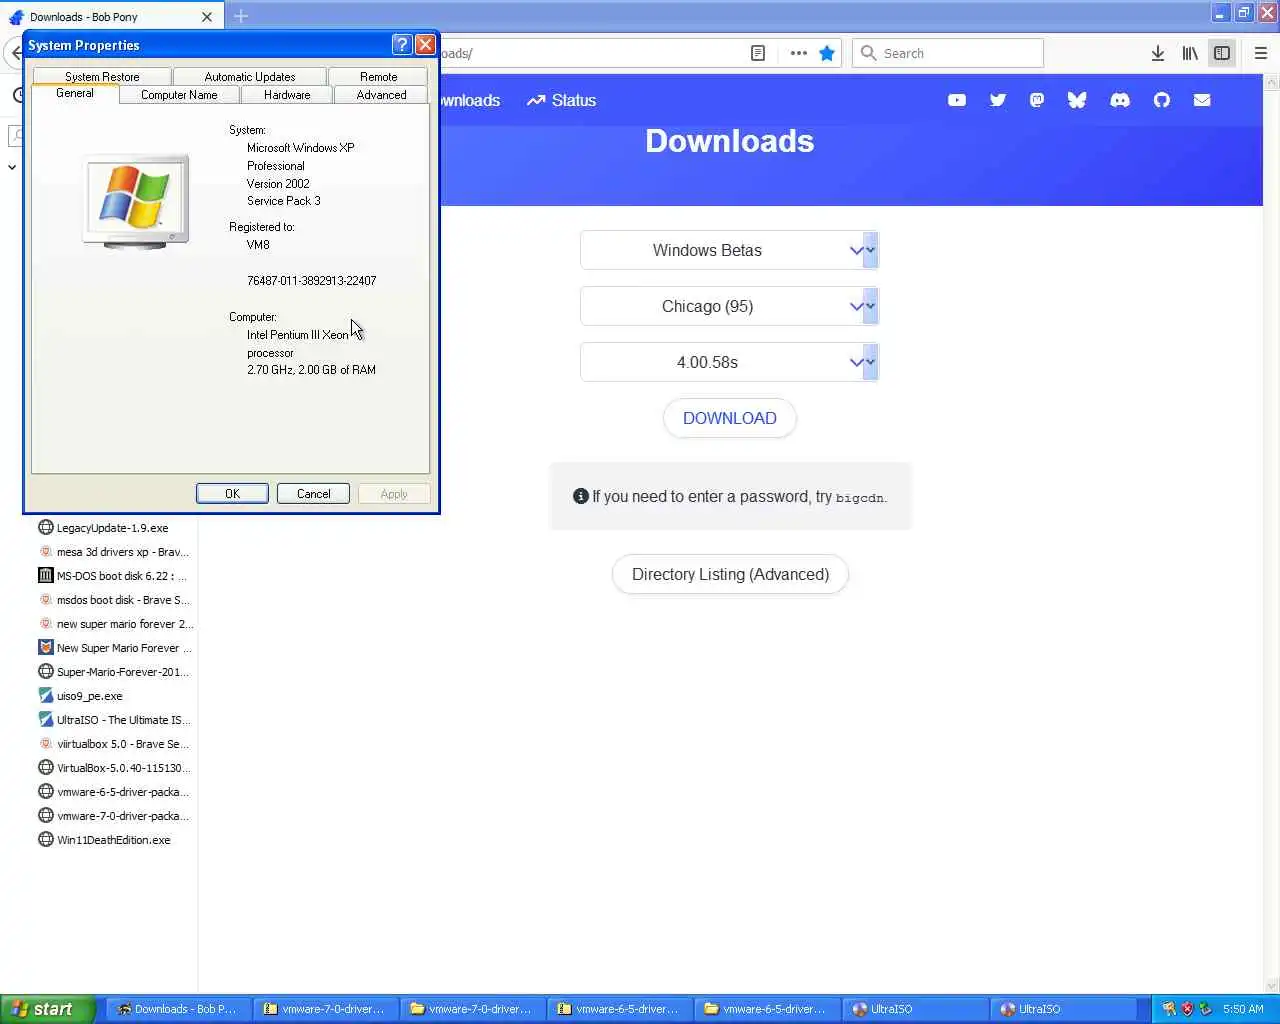Switch to the Remote tab
Screen dimensions: 1280x1024
coord(378,77)
